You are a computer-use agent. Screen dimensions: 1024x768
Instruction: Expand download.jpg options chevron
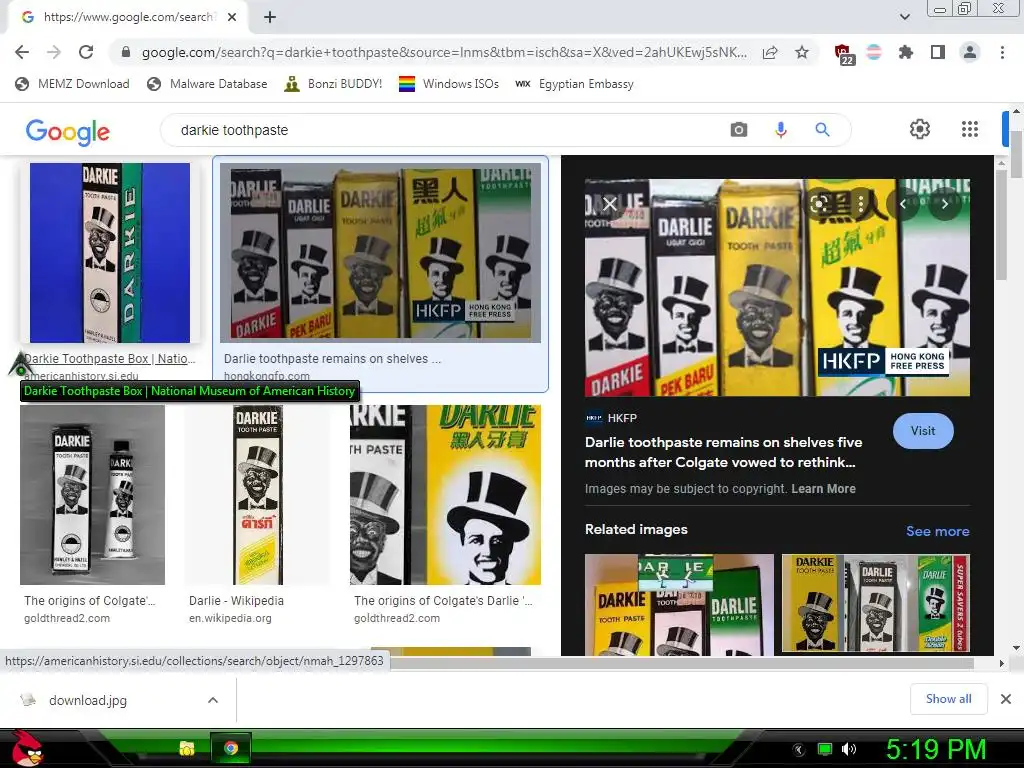[x=212, y=700]
